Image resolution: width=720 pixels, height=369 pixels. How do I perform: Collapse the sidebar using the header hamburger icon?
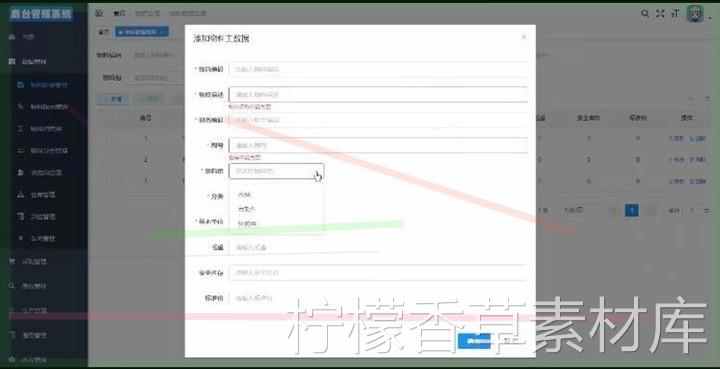click(99, 13)
